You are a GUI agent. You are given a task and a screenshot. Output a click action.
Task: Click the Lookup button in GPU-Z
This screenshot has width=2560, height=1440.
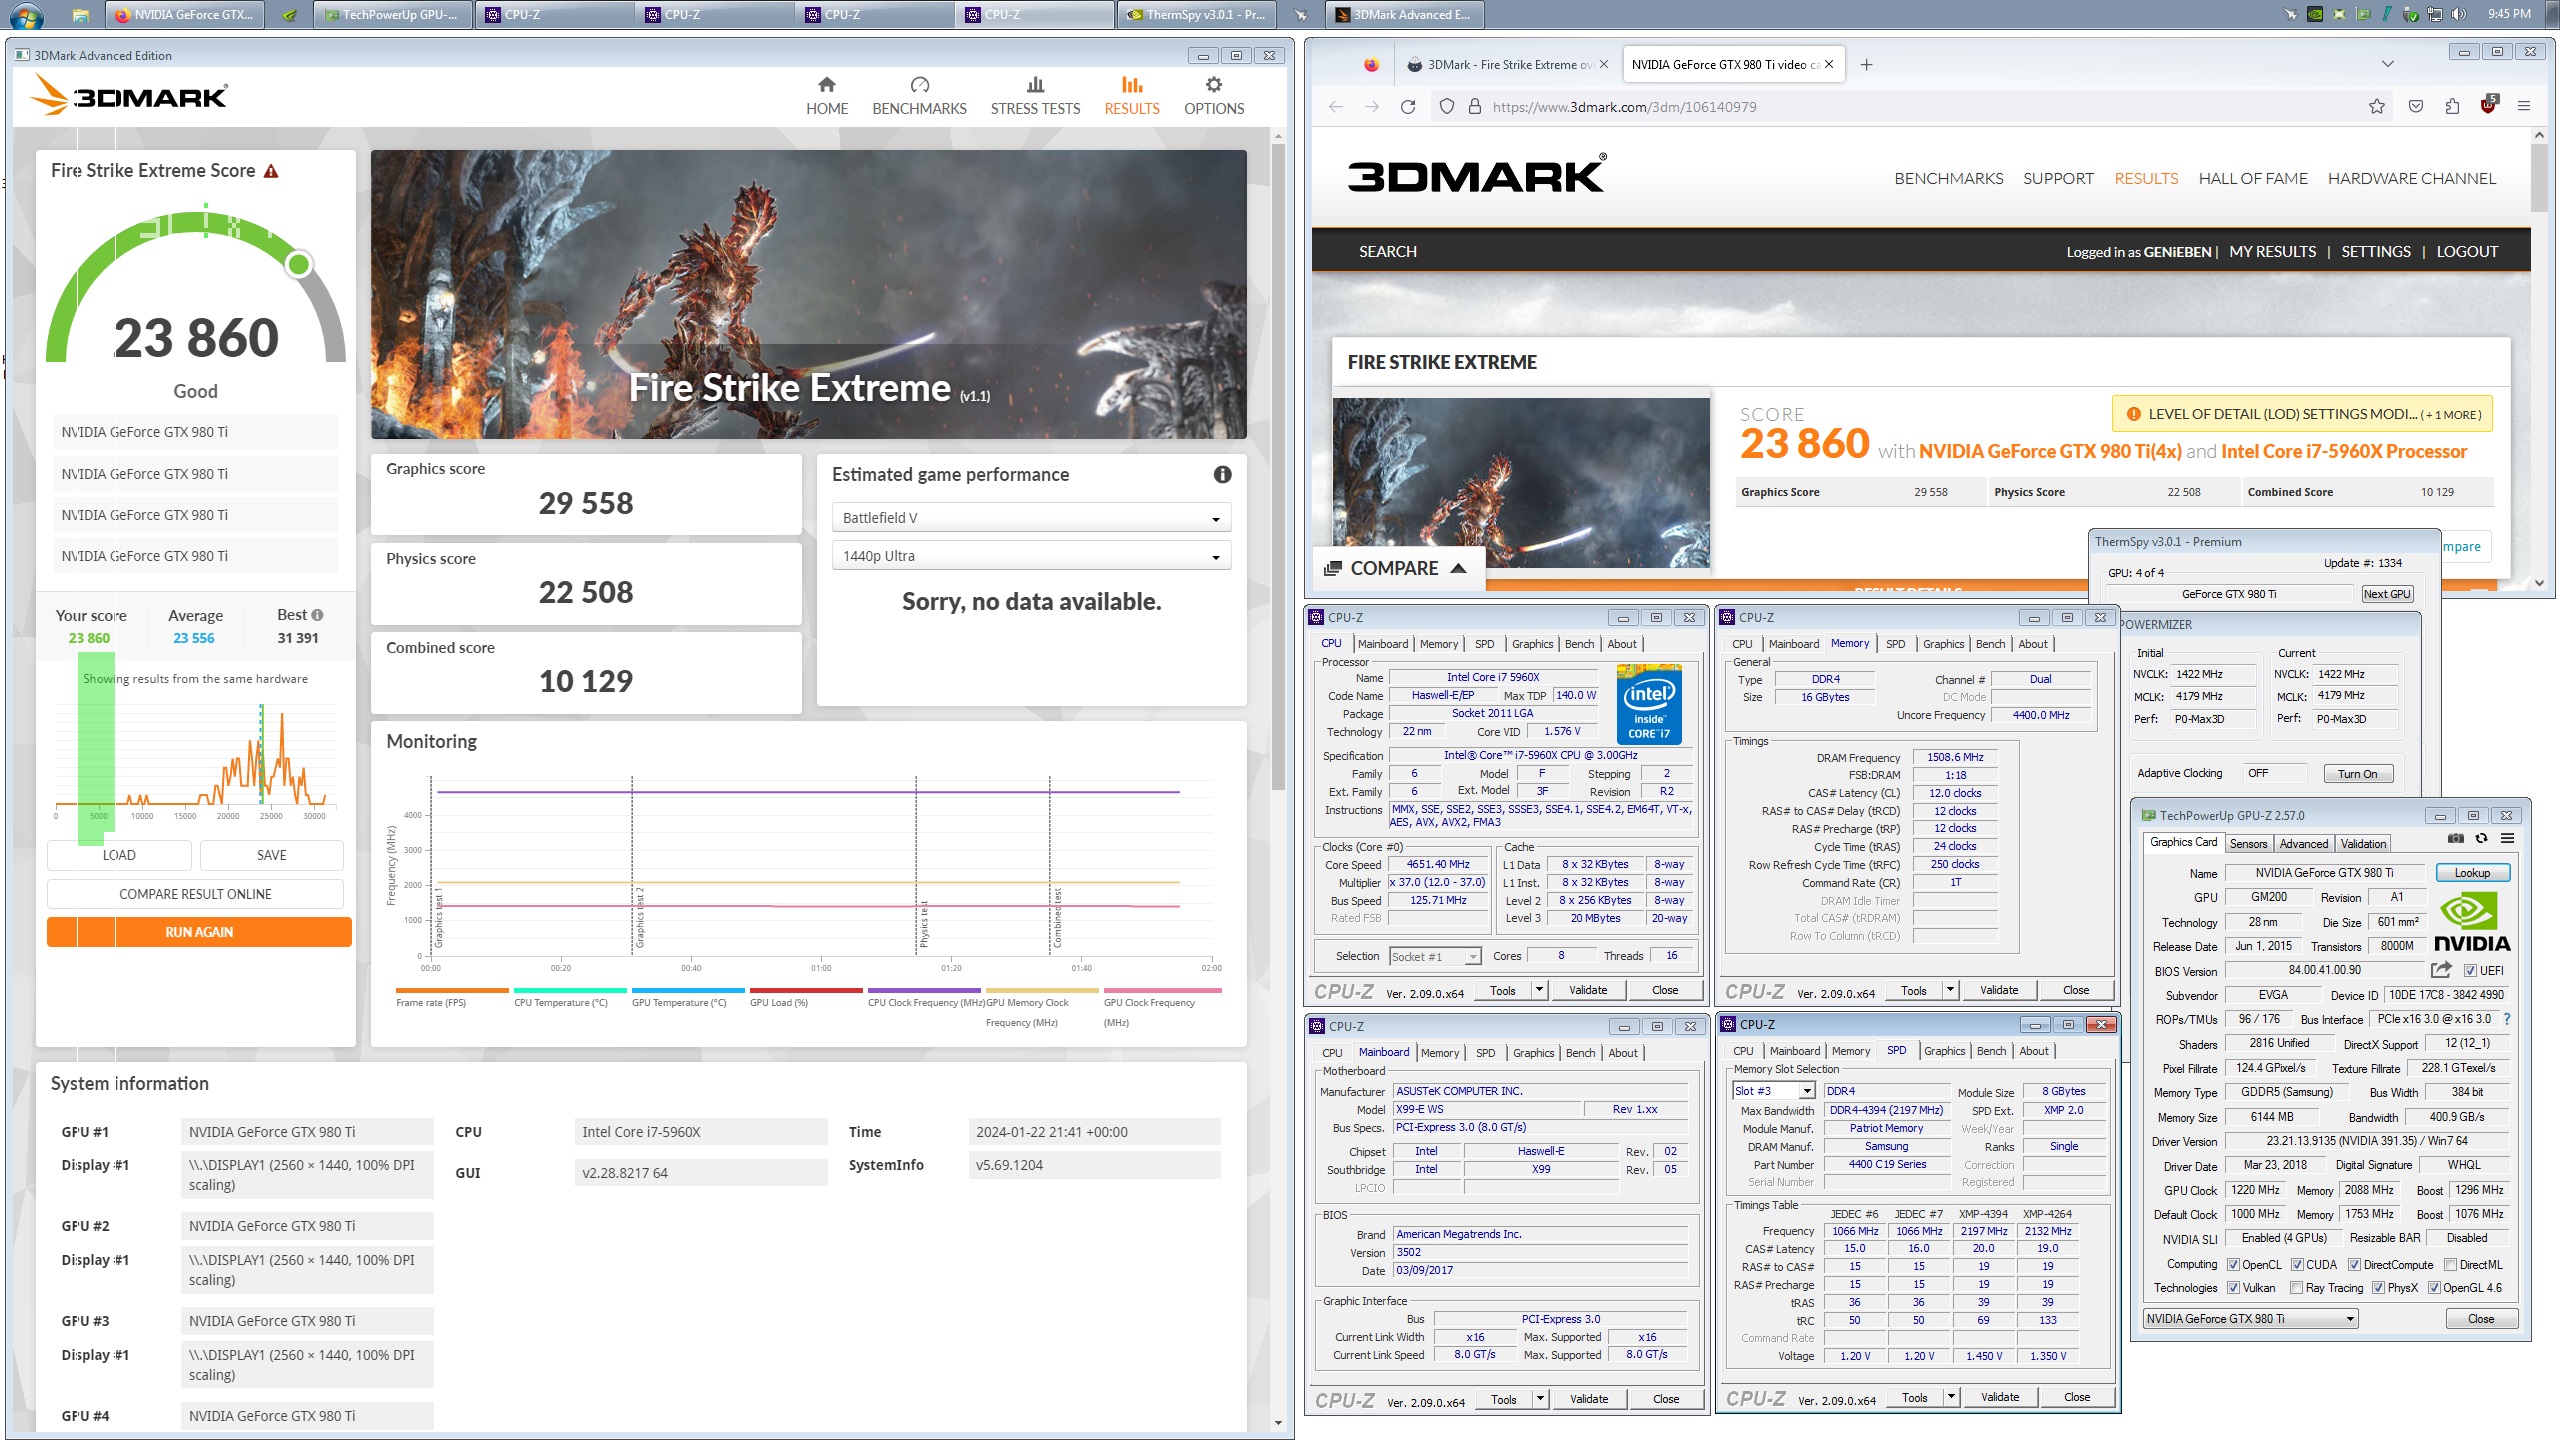coord(2472,873)
